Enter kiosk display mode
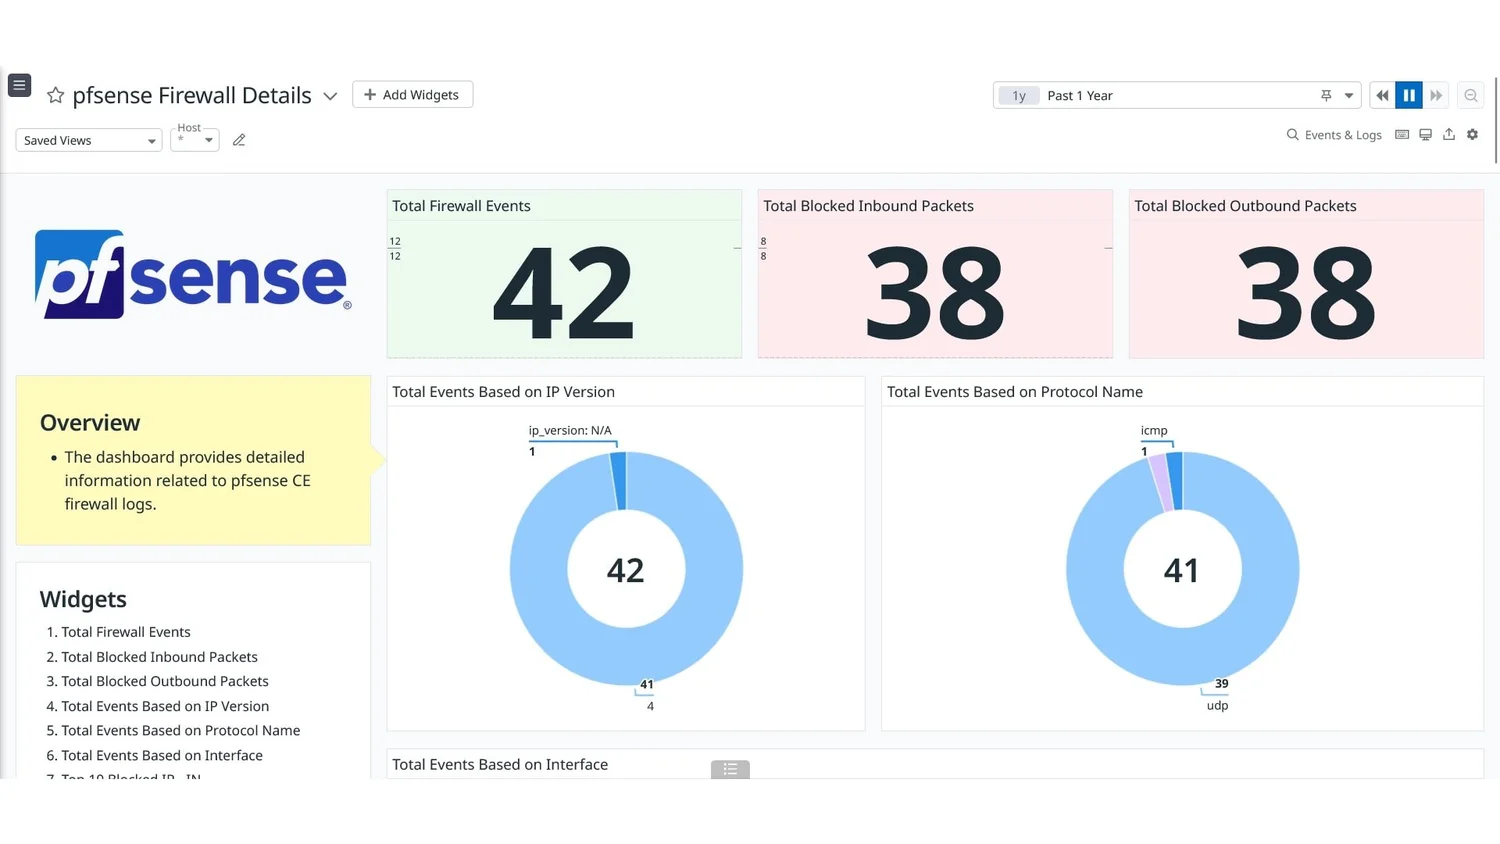 [1425, 134]
